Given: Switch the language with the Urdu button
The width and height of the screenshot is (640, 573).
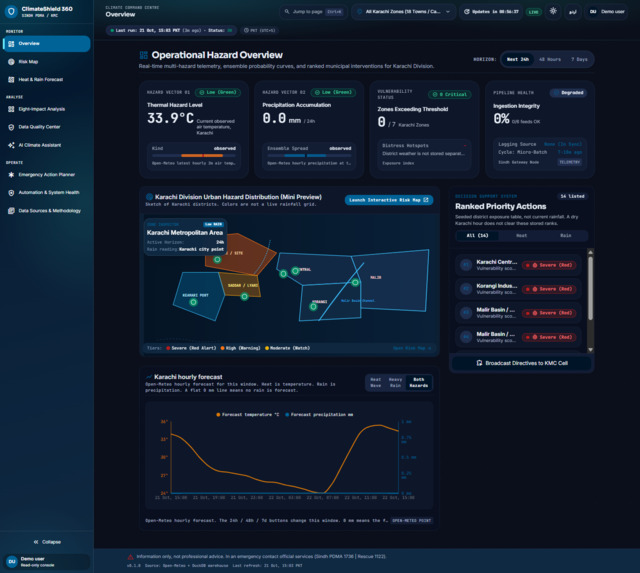Looking at the screenshot, I should (x=573, y=11).
